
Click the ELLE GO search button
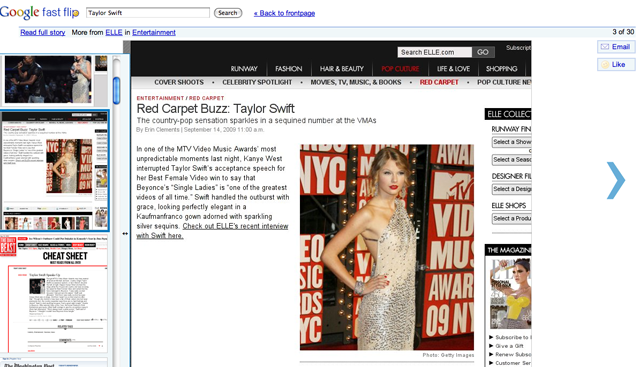[x=483, y=52]
